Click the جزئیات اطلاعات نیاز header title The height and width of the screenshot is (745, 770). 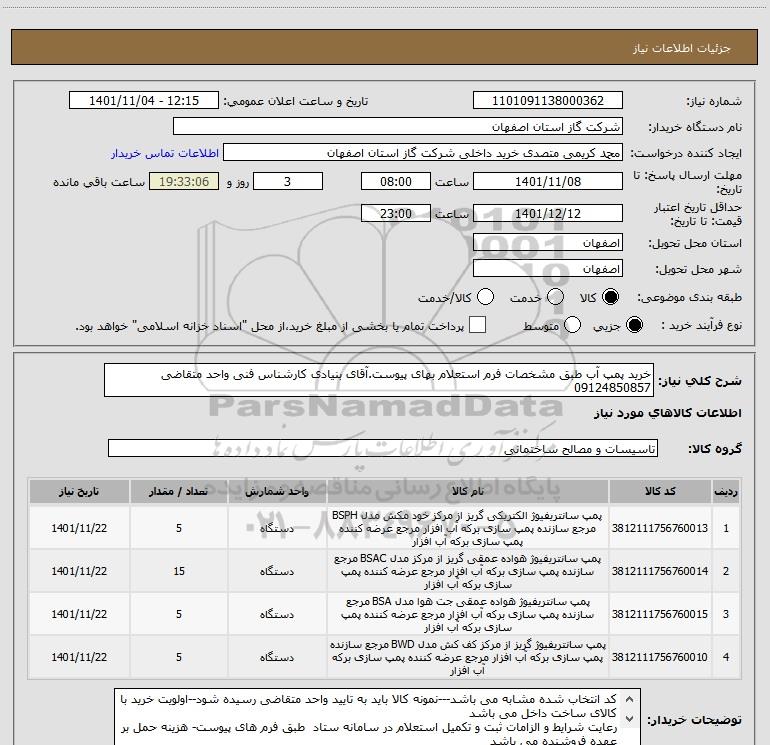[x=682, y=48]
